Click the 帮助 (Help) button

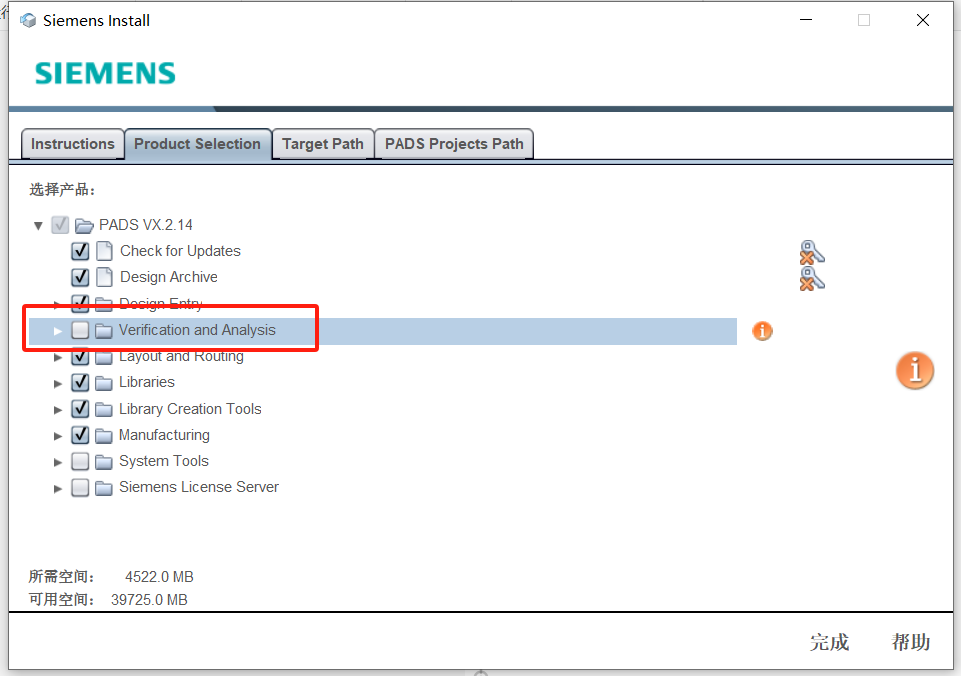(x=911, y=642)
